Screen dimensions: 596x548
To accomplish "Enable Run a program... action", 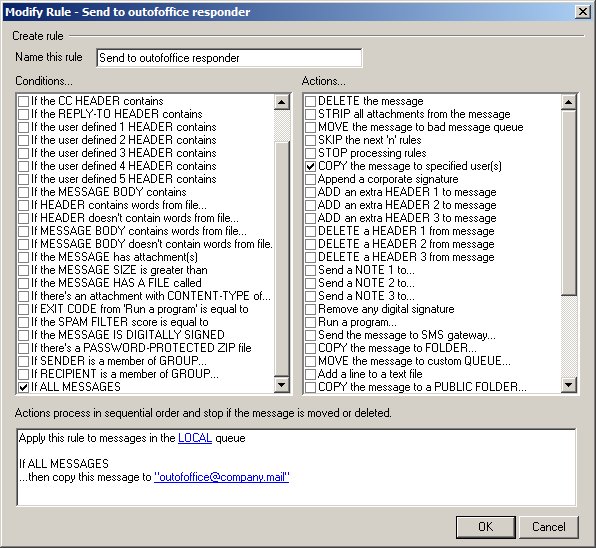I will pyautogui.click(x=311, y=322).
